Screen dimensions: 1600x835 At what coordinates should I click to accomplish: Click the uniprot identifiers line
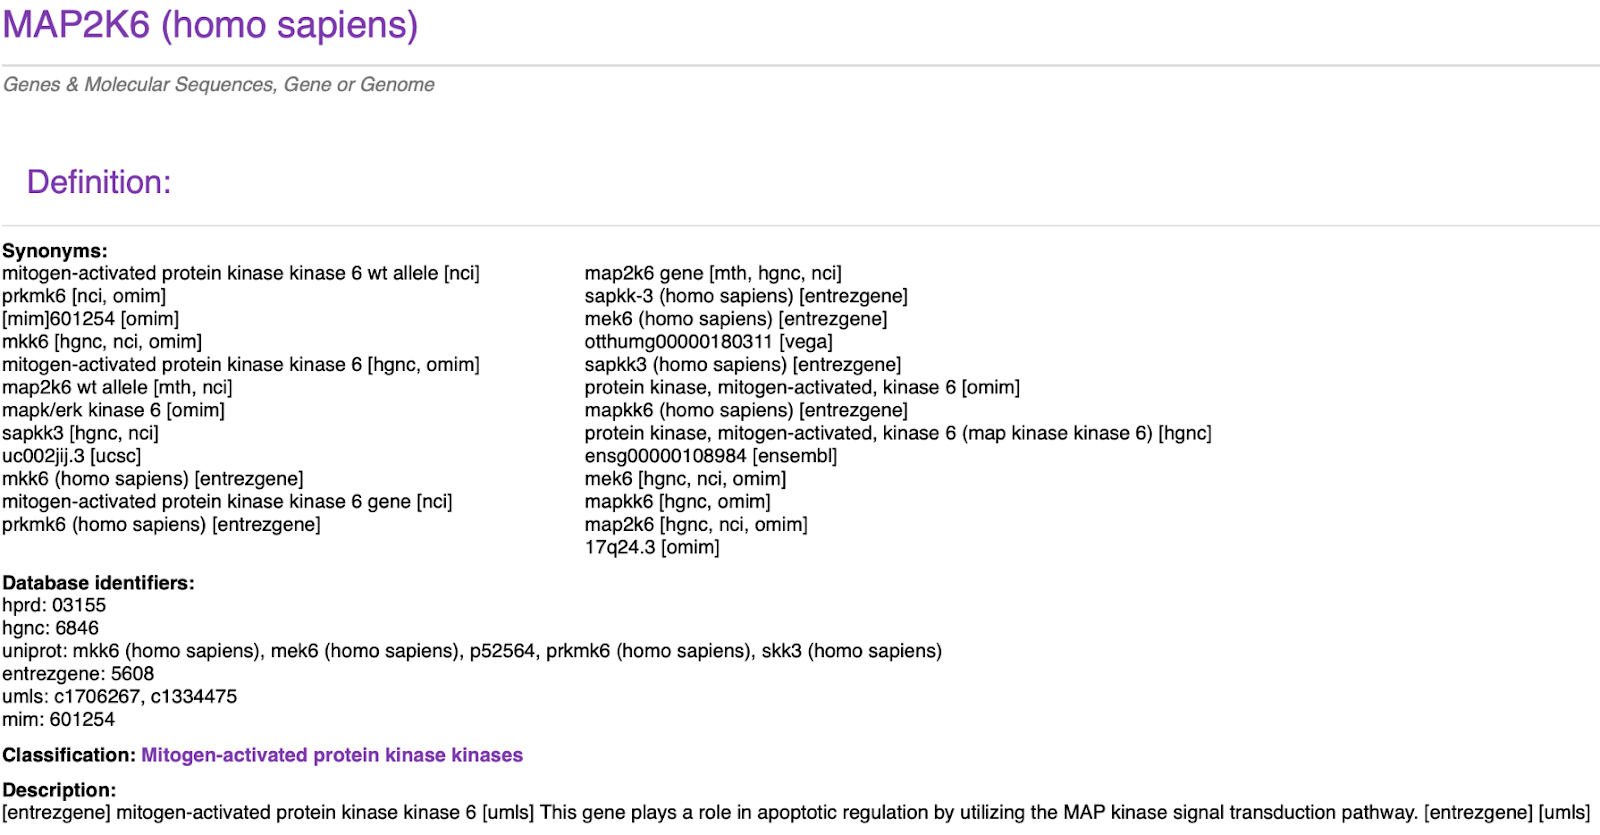[472, 651]
